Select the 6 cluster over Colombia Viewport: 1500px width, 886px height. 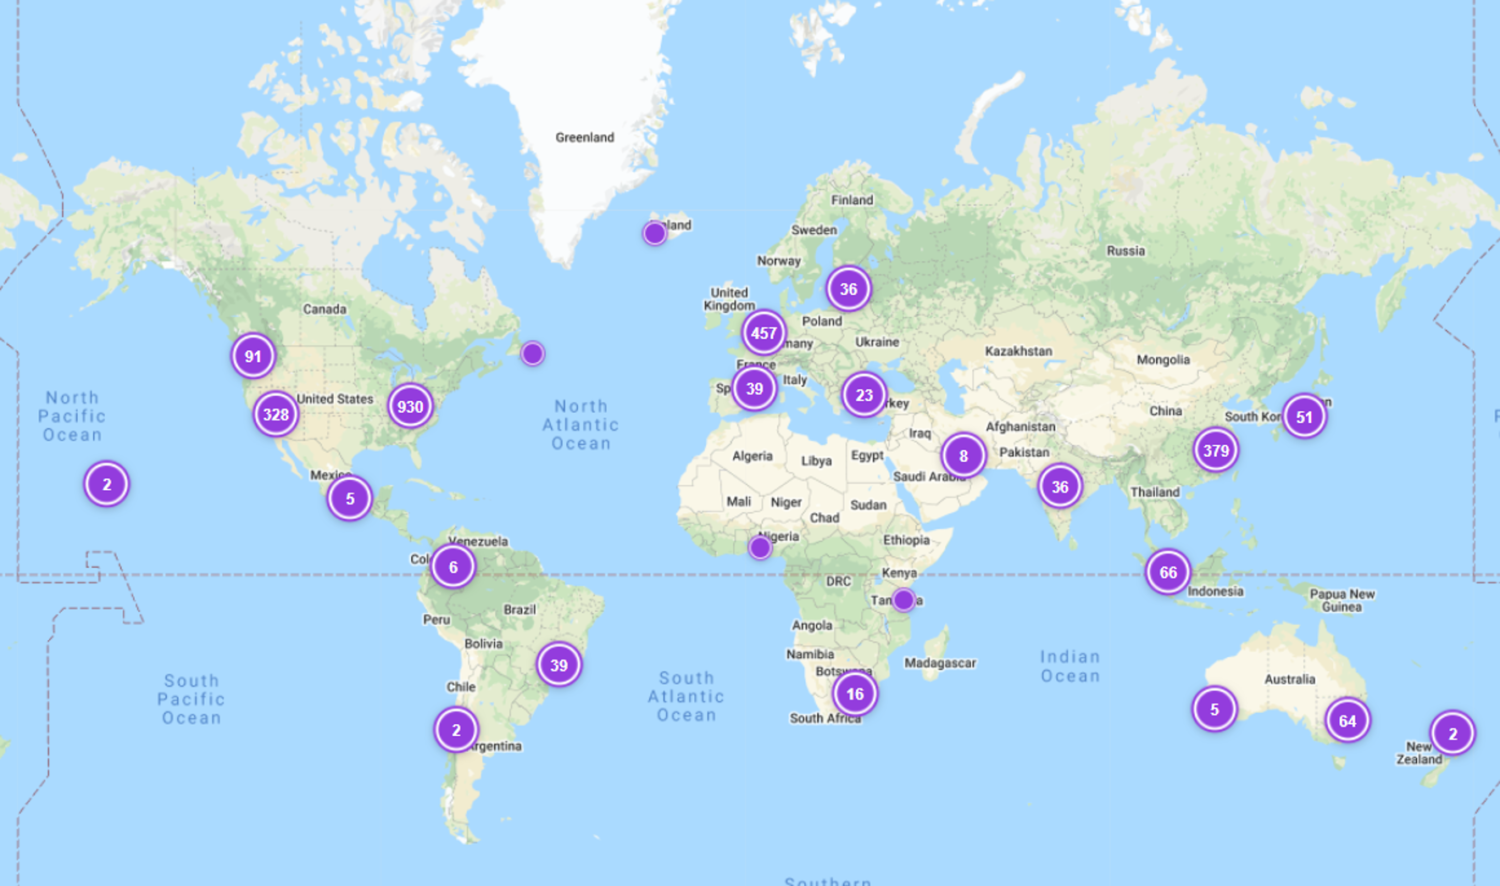(x=452, y=565)
